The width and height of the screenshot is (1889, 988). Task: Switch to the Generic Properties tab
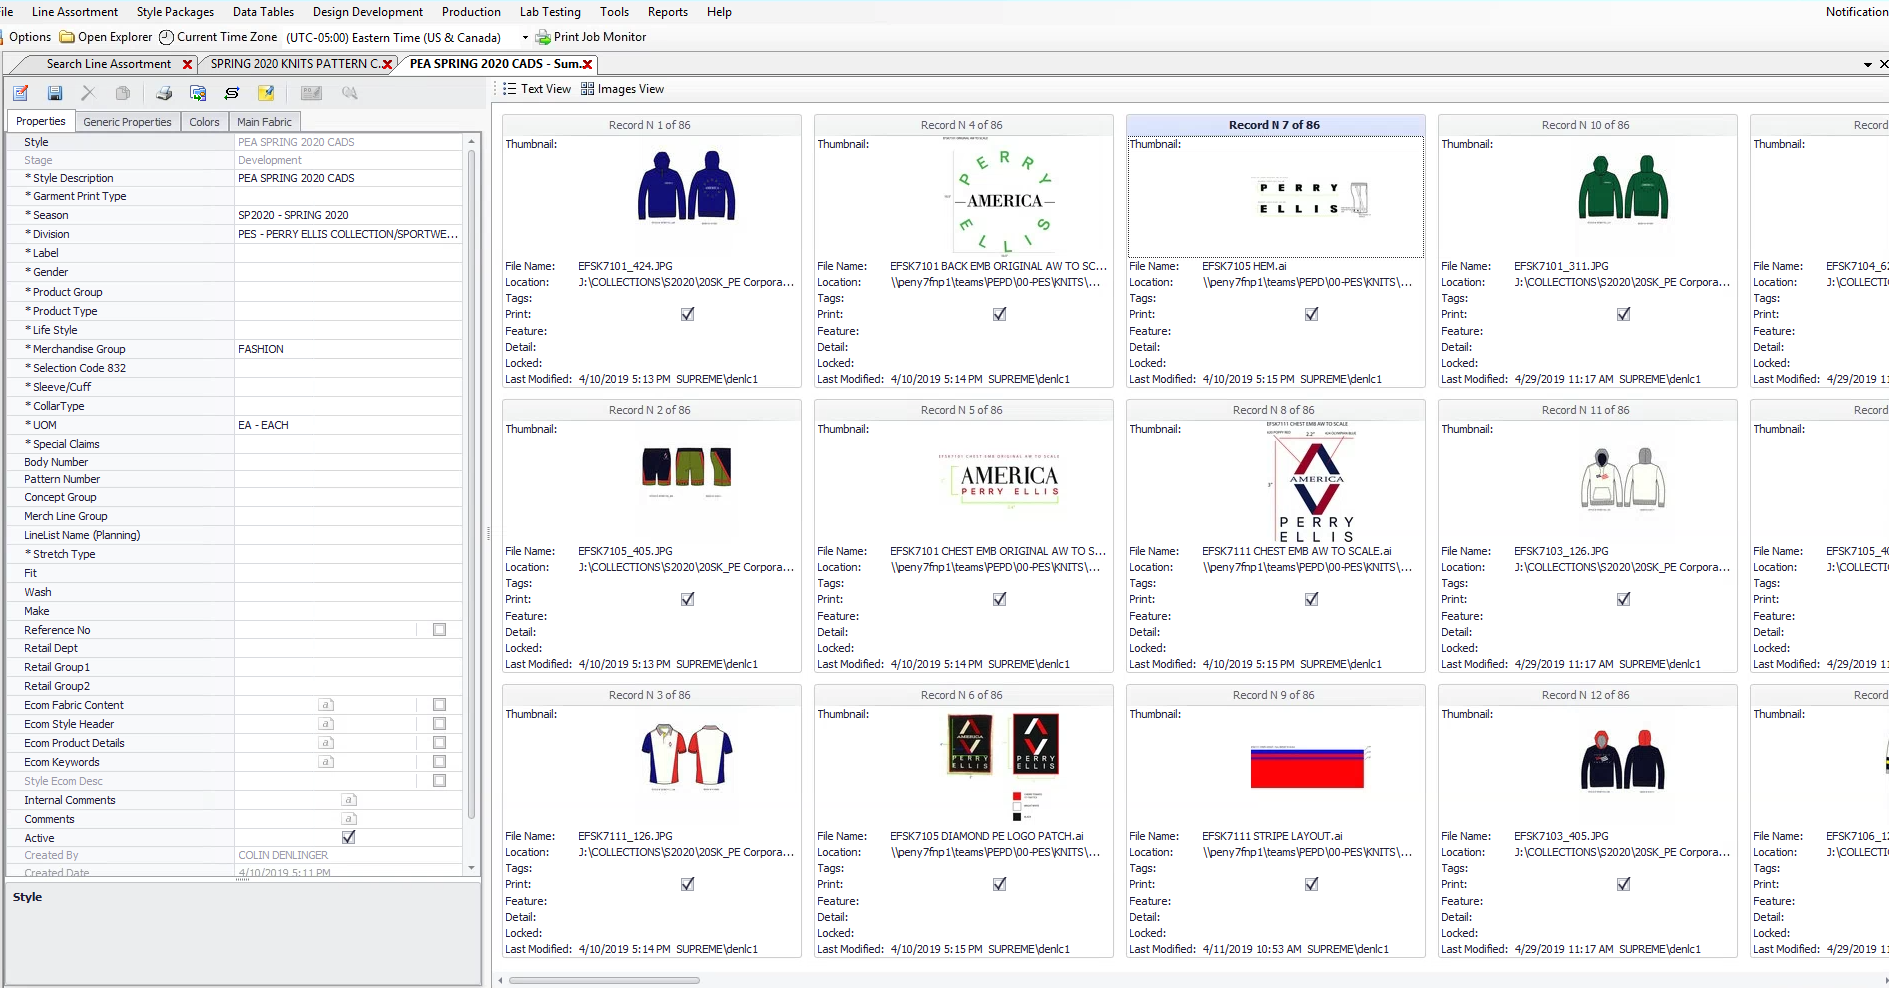coord(127,122)
